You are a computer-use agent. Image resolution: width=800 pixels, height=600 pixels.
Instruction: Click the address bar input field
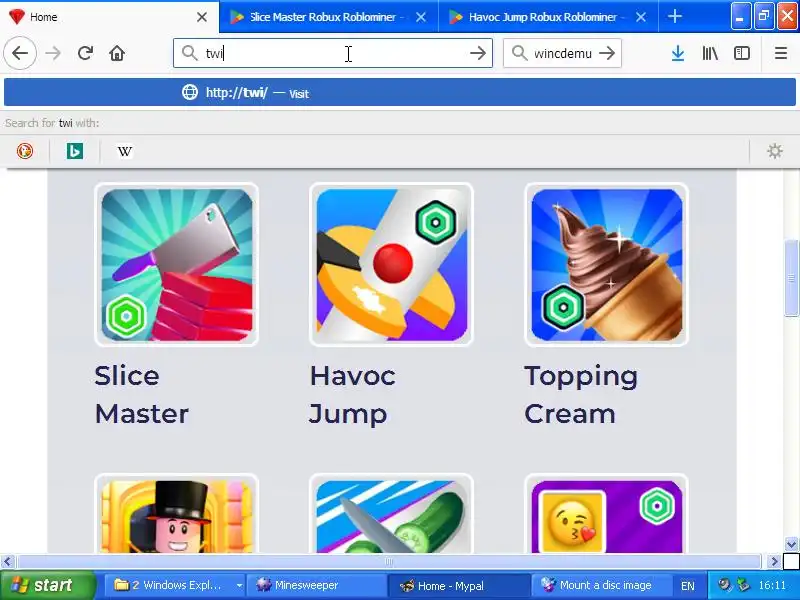click(x=333, y=53)
